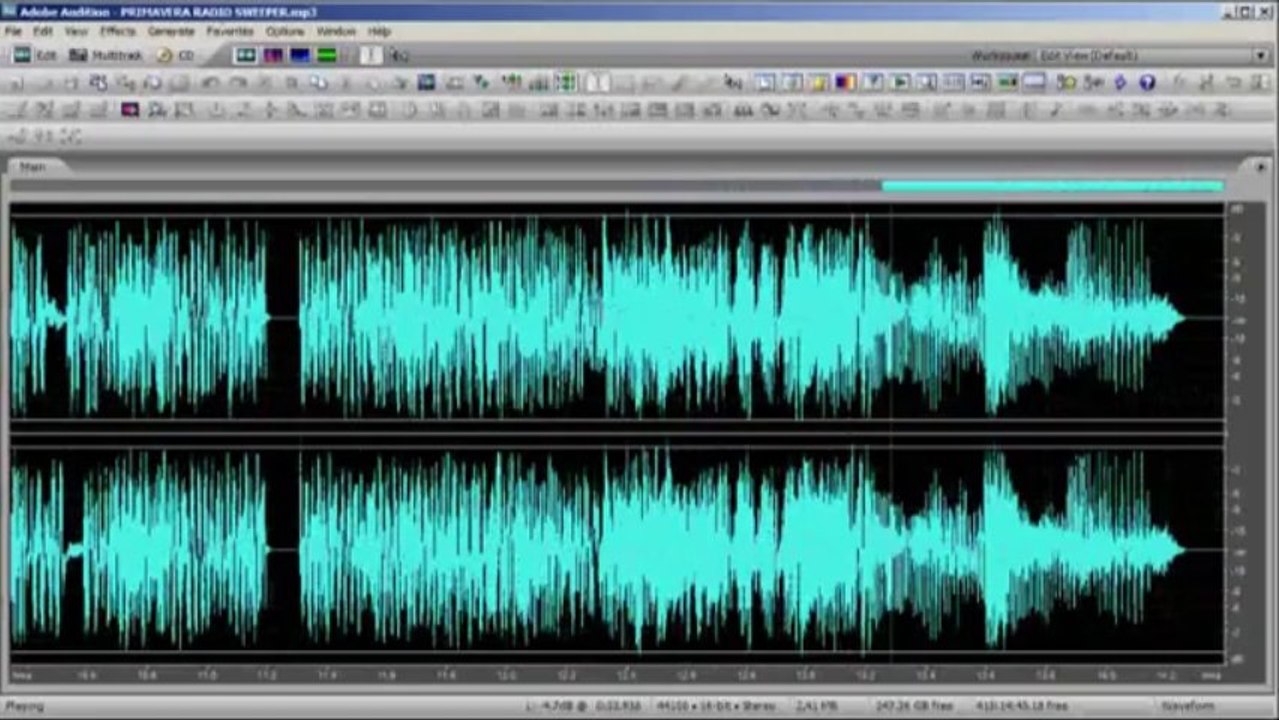Click the blue question-mark Help icon
The height and width of the screenshot is (720, 1279).
pyautogui.click(x=1147, y=83)
